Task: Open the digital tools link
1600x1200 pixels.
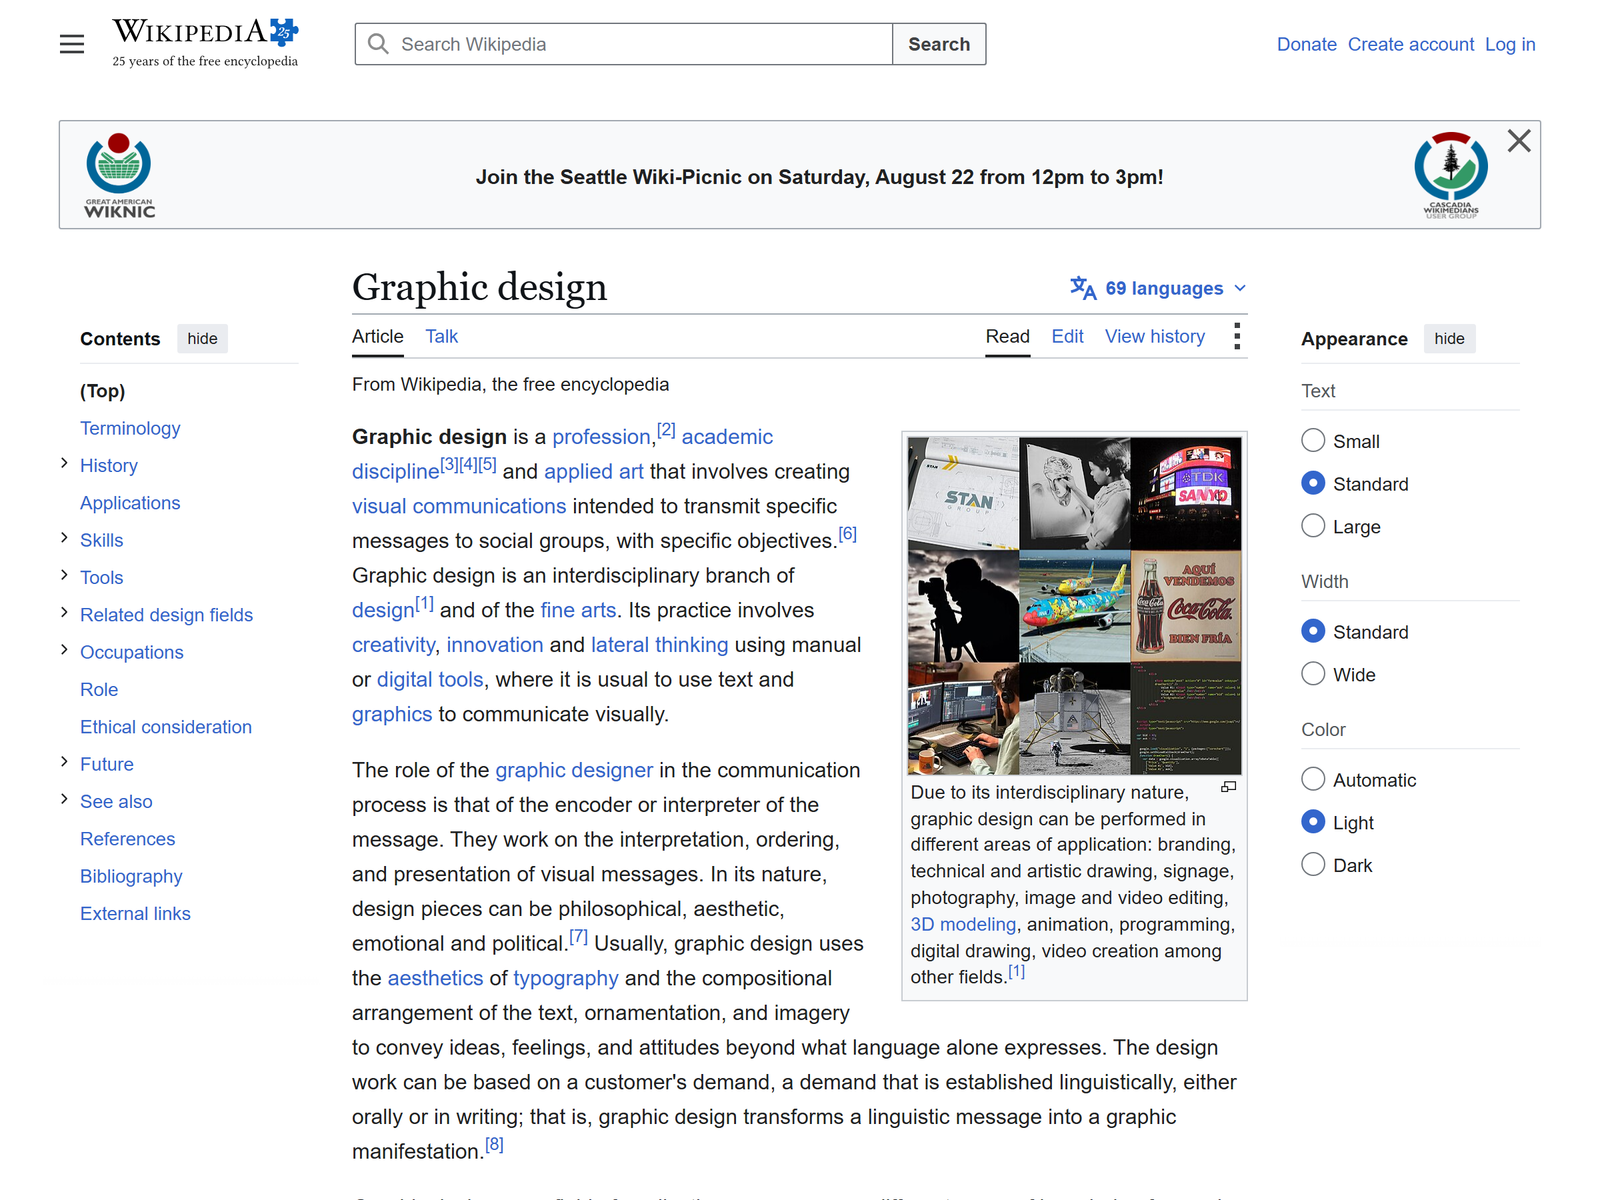Action: [x=430, y=680]
